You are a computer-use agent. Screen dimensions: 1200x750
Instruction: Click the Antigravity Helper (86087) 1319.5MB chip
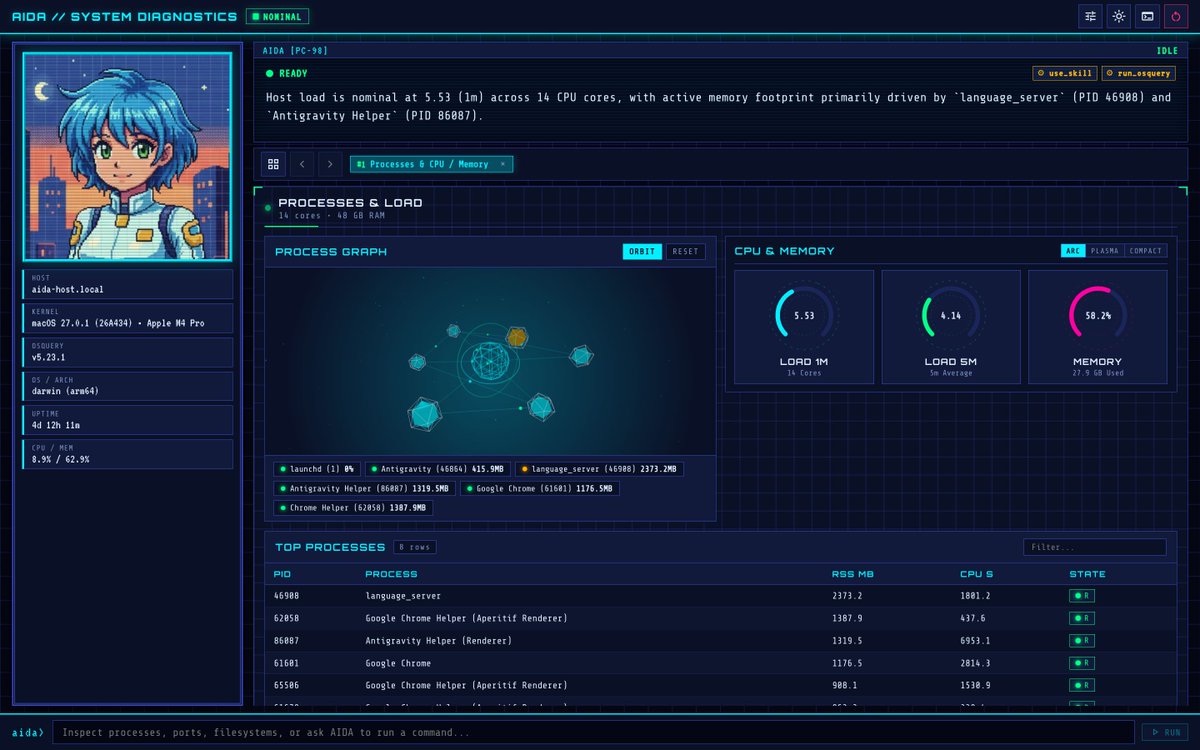click(365, 488)
